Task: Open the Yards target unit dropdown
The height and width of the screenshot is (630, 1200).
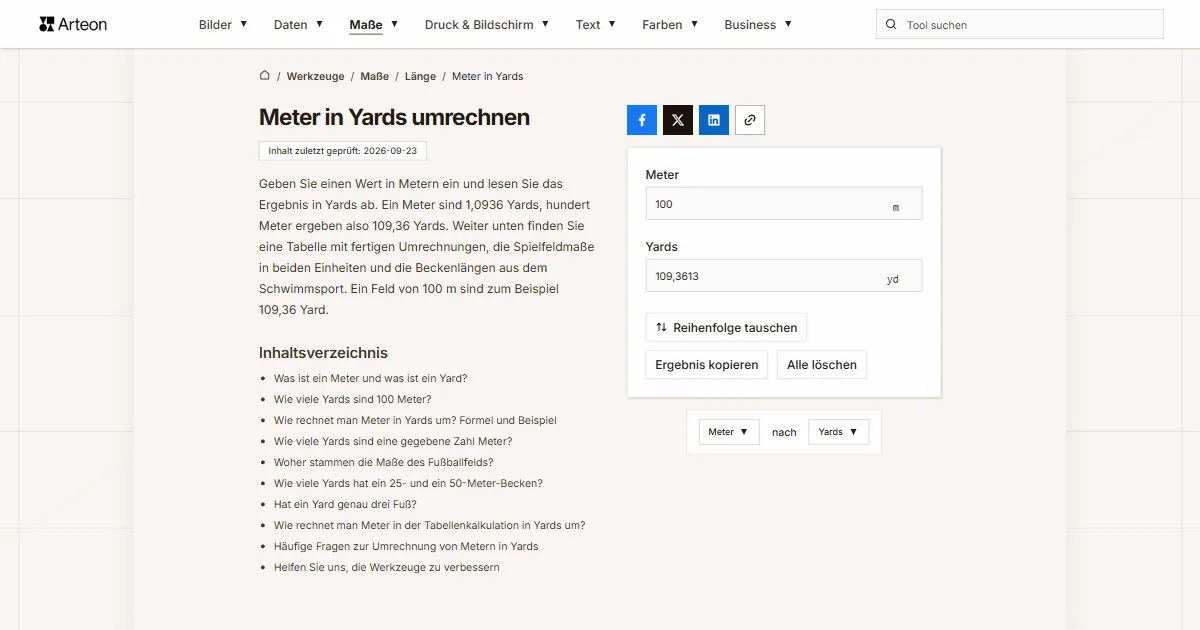Action: 838,432
